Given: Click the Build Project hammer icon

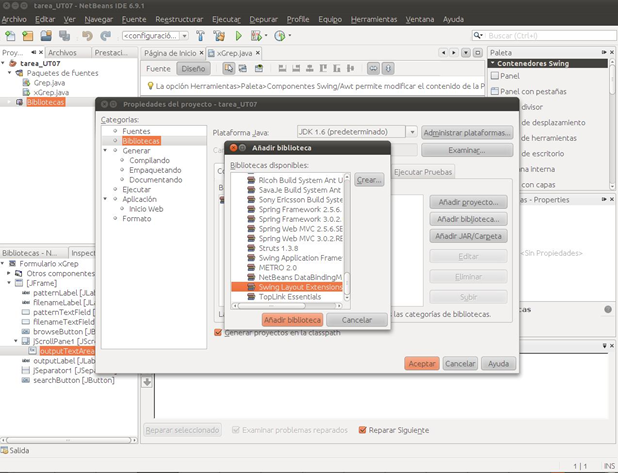Looking at the screenshot, I should (x=201, y=36).
